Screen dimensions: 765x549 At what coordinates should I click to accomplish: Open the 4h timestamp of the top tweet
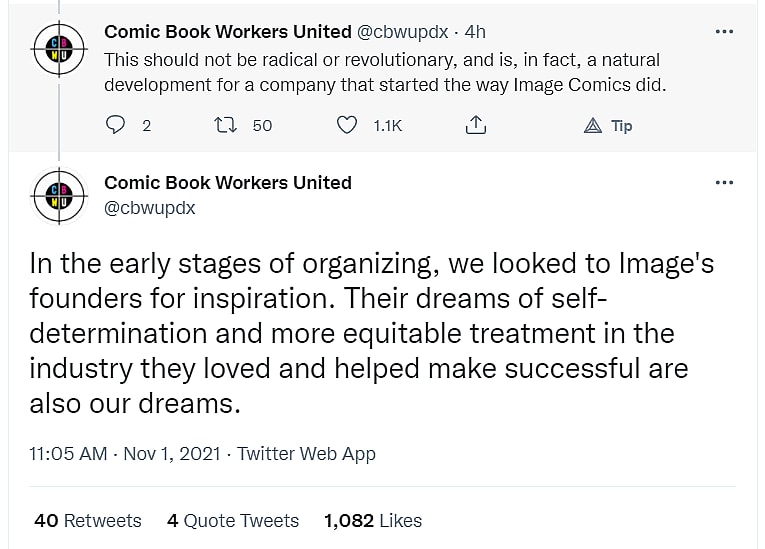[x=475, y=32]
